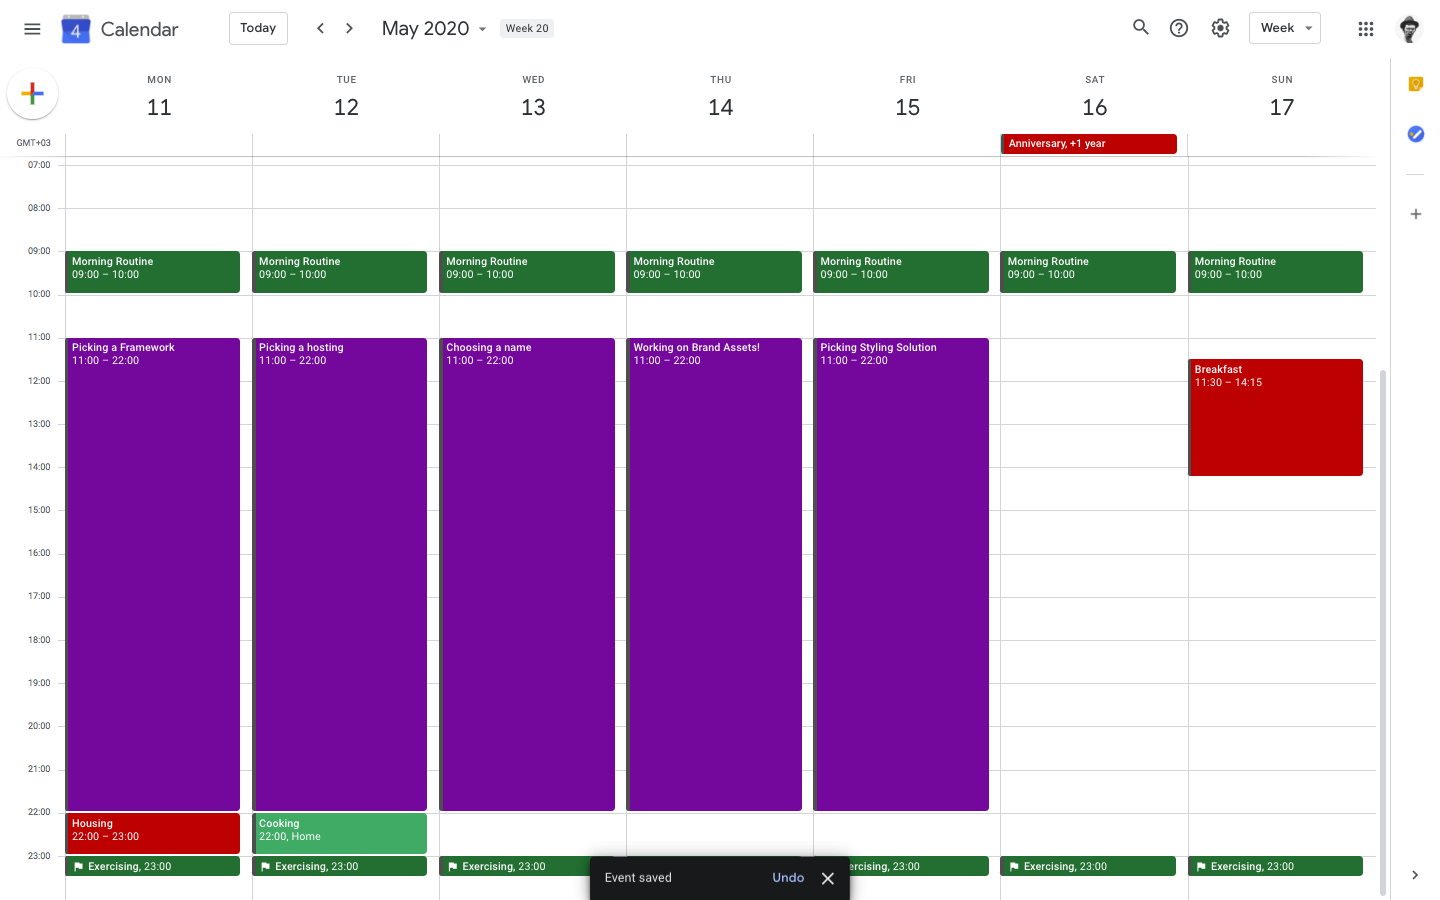The height and width of the screenshot is (900, 1440).
Task: Open Google Tasks in the side panel
Action: pos(1415,133)
